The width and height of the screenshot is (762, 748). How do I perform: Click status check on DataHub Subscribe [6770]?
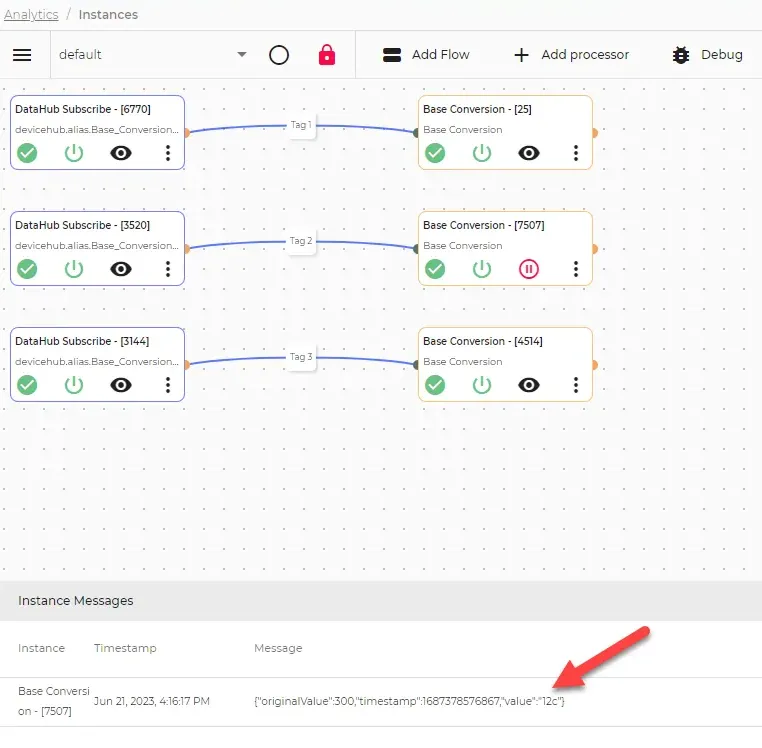click(x=27, y=153)
